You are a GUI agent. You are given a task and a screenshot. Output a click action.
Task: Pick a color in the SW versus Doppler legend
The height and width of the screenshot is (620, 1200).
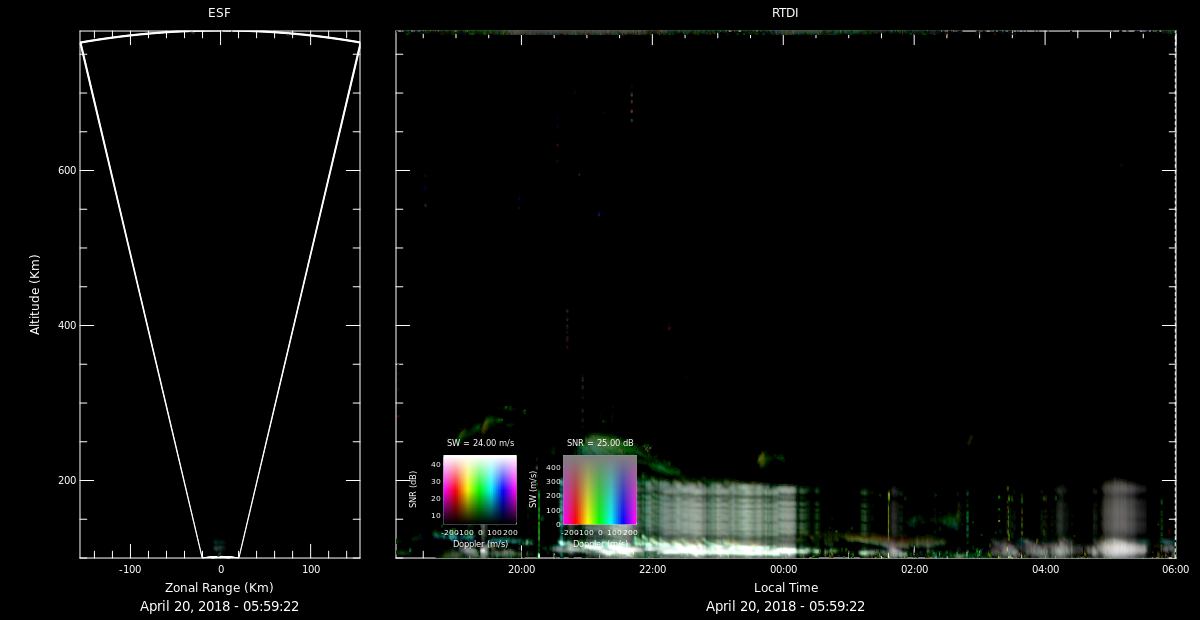[600, 490]
